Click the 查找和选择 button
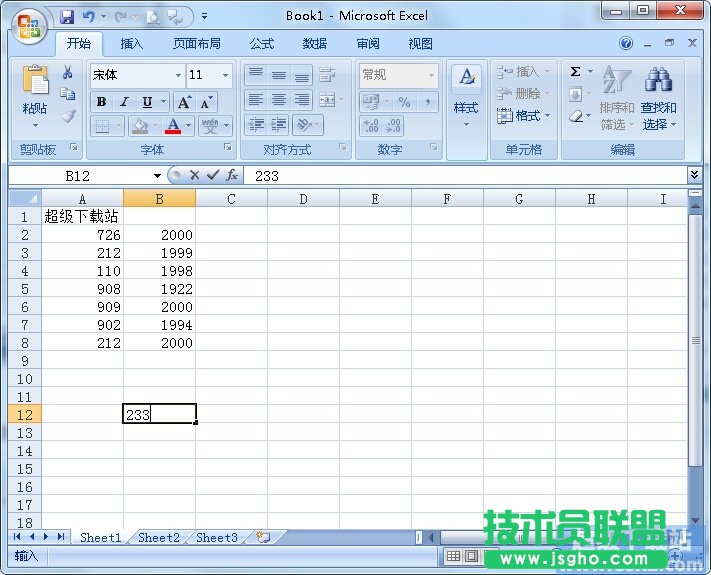 tap(658, 100)
